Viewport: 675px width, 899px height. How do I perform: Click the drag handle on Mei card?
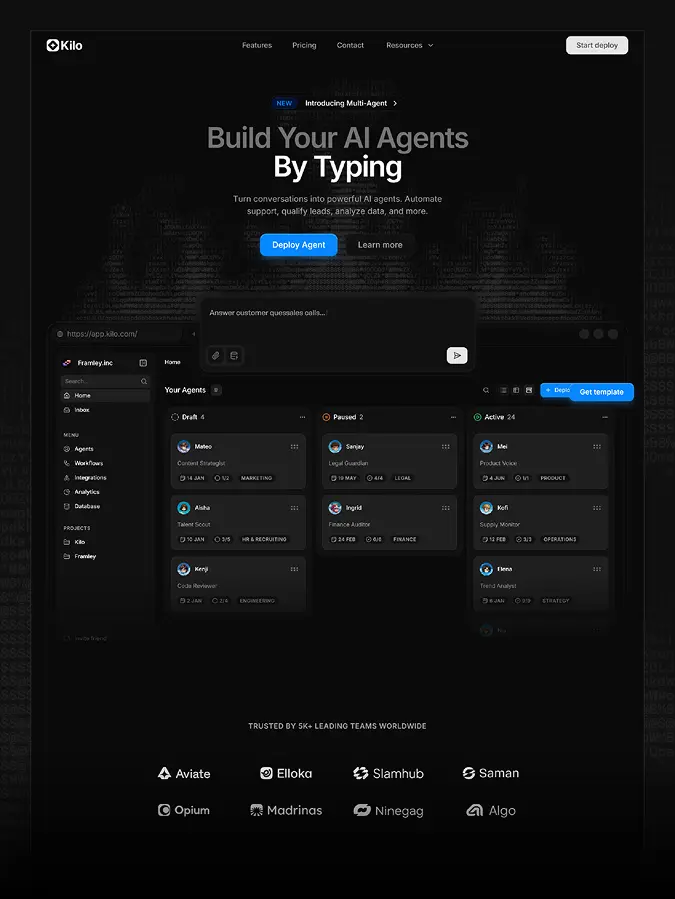[x=597, y=447]
